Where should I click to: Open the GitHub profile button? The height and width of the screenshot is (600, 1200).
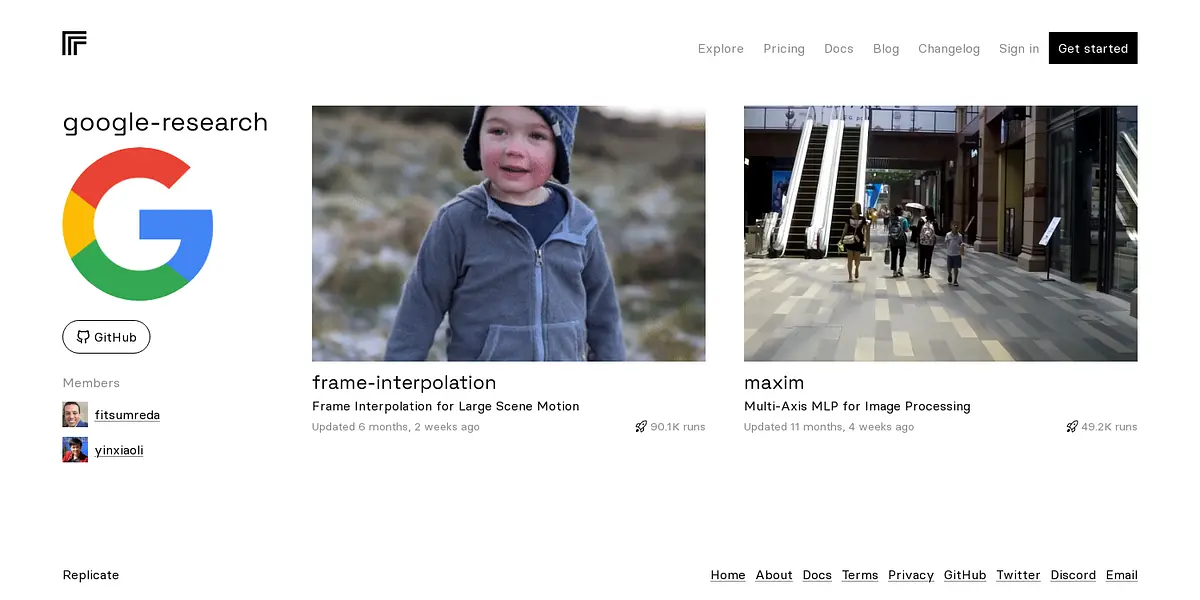pos(106,337)
